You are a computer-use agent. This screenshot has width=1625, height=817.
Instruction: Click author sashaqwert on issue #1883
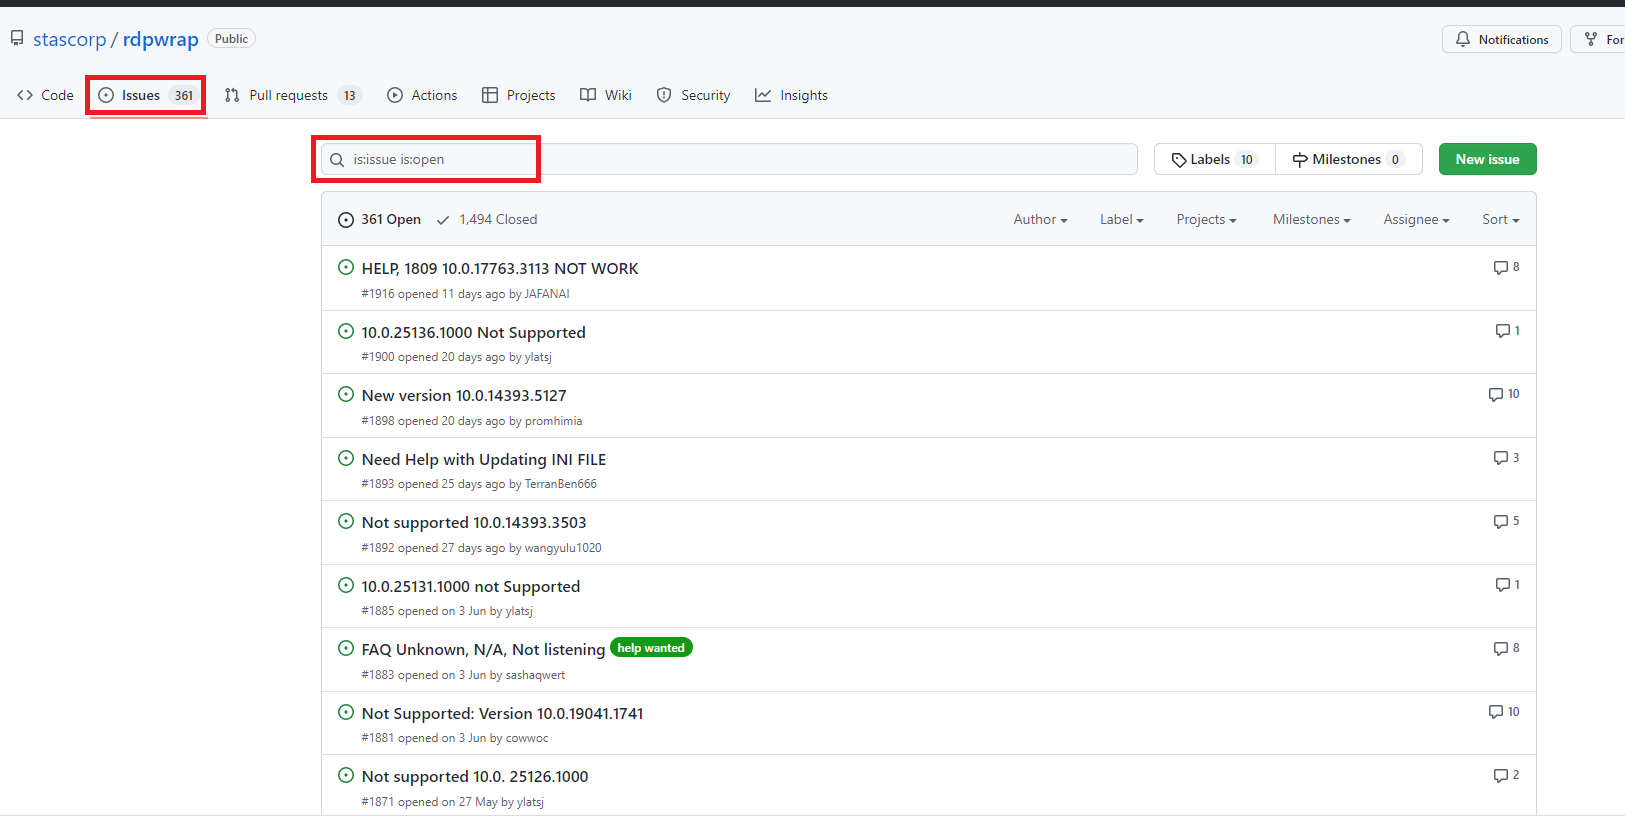[535, 675]
